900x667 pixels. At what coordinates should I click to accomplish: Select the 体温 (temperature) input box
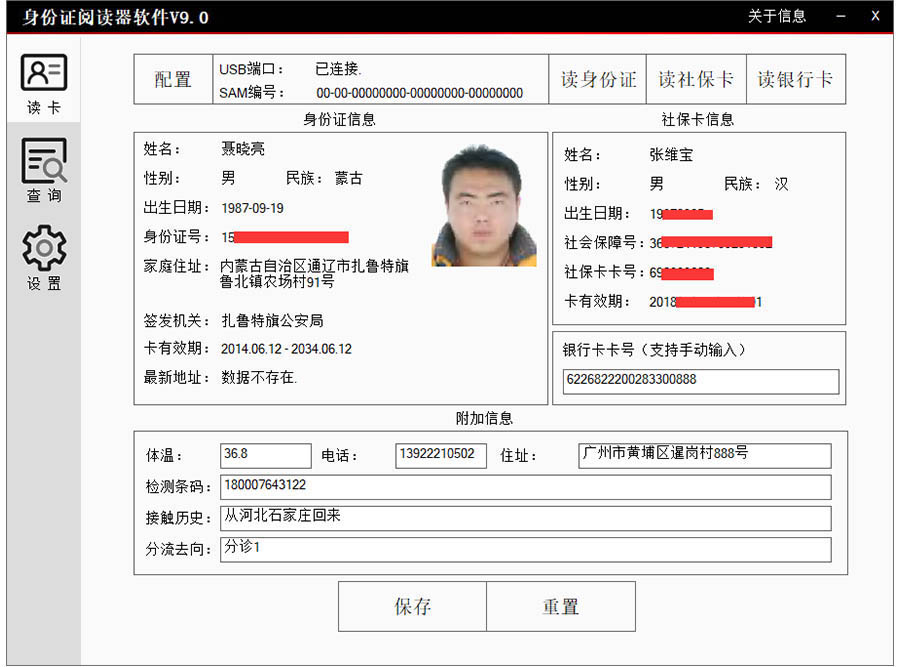(x=265, y=455)
